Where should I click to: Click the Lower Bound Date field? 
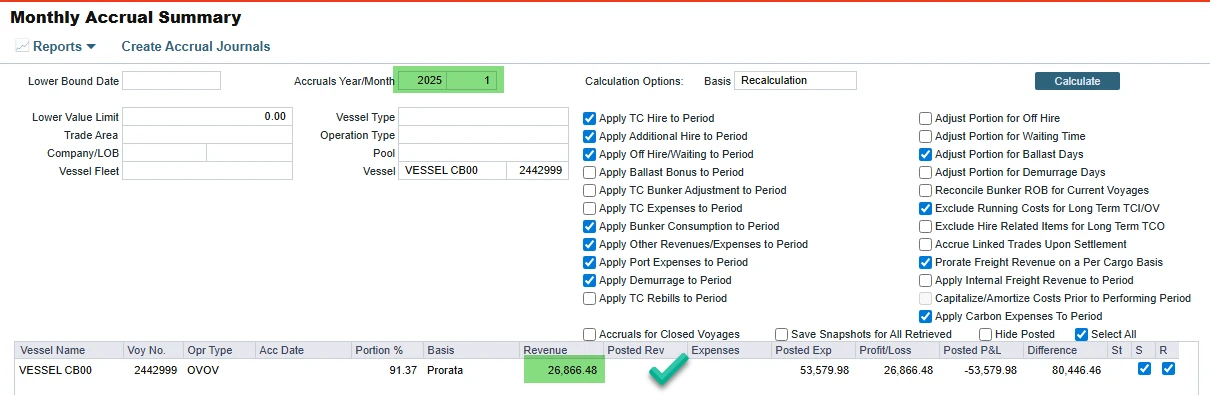[x=171, y=80]
